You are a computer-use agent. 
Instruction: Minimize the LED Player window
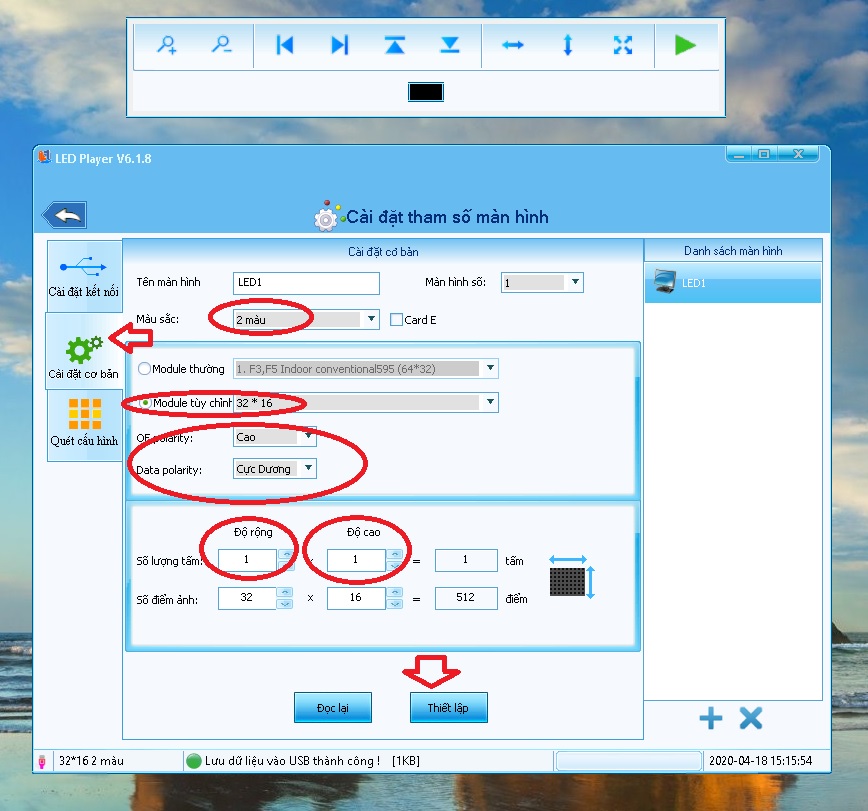739,154
